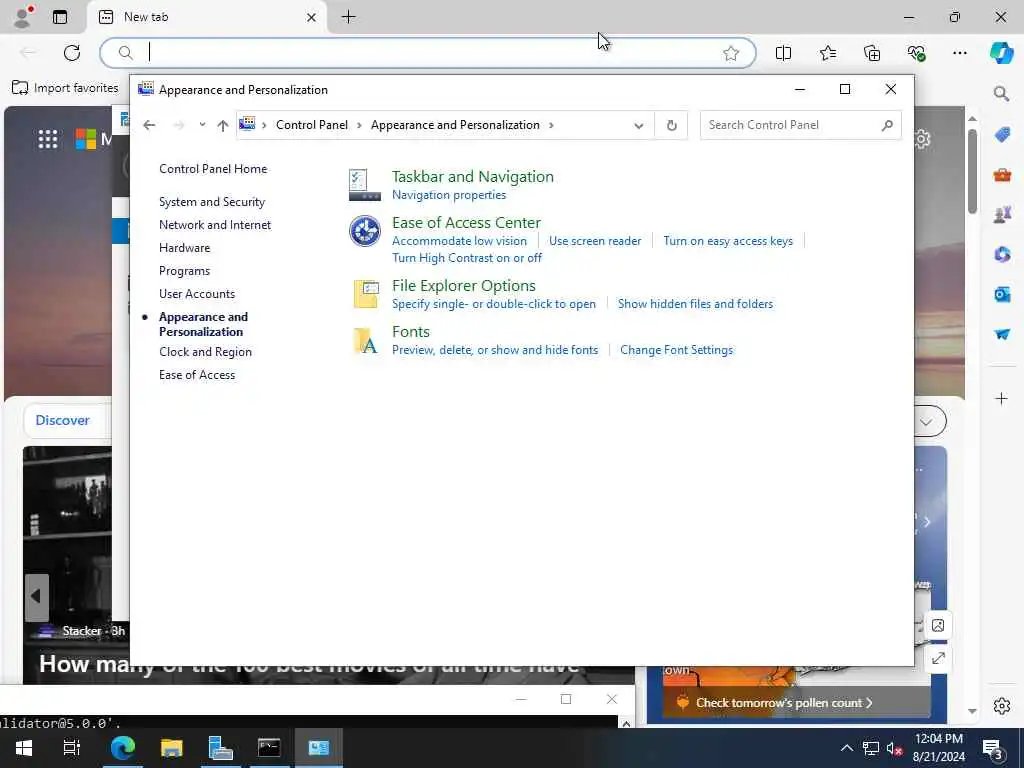
Task: Open Edge split screen button
Action: pos(783,53)
